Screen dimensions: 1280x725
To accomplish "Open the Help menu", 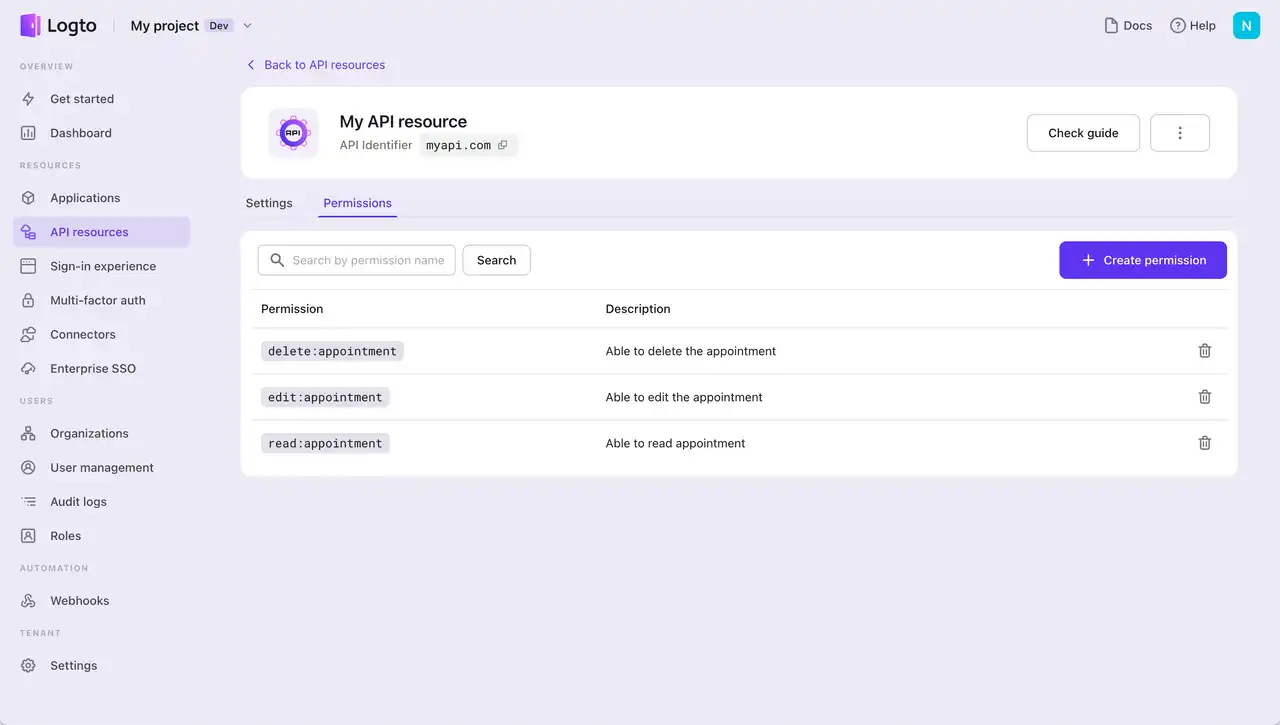I will pyautogui.click(x=1192, y=25).
